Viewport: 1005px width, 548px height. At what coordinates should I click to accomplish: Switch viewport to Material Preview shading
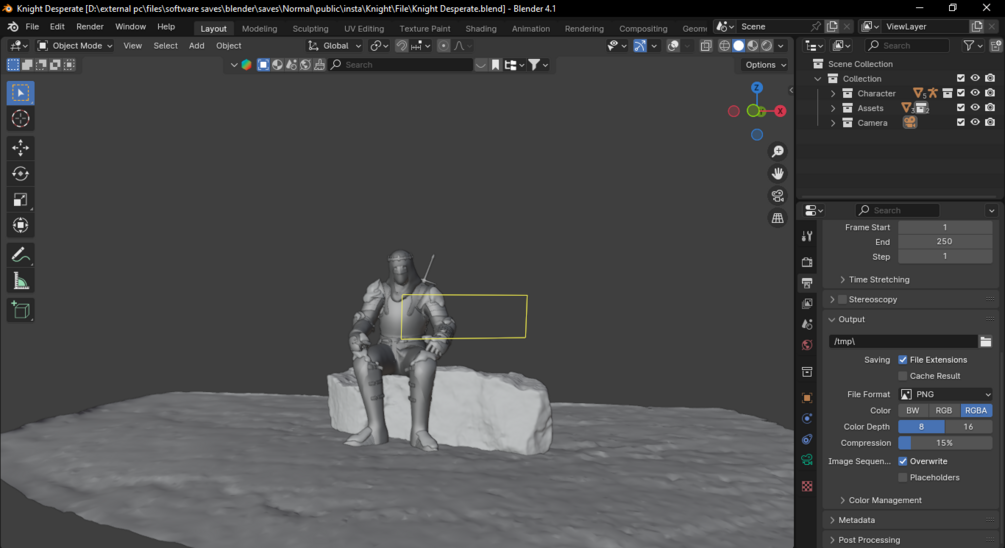pos(752,46)
